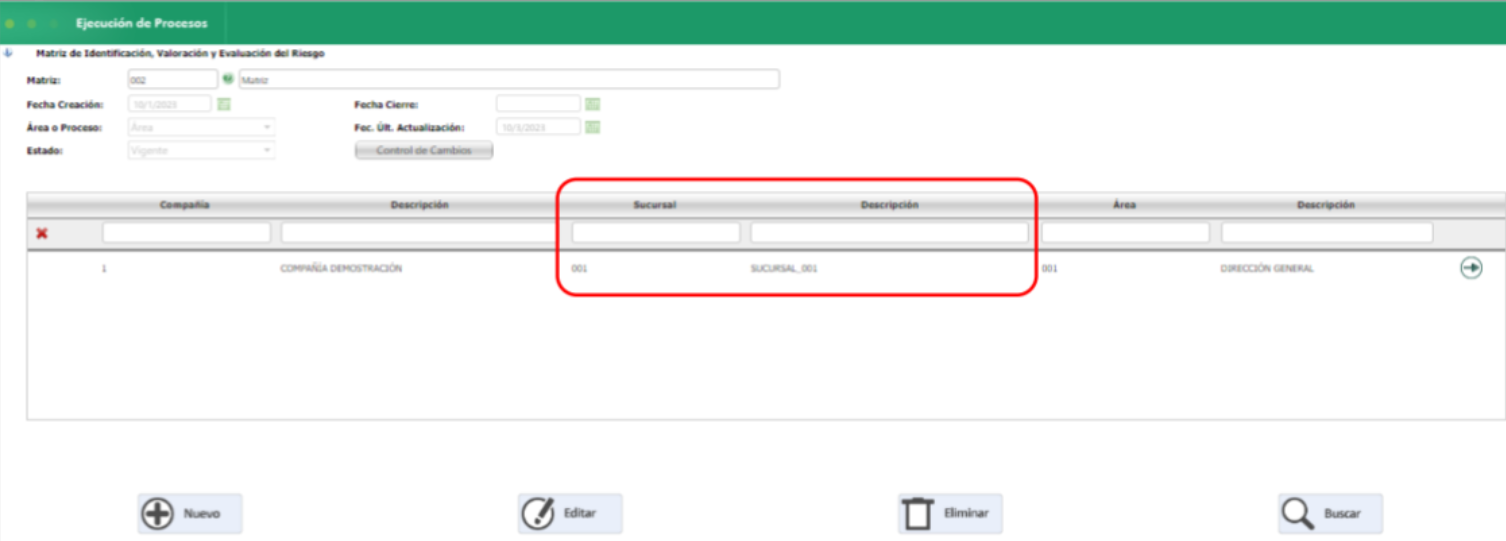This screenshot has width=1506, height=541.
Task: Click the Nuevo button
Action: [x=190, y=513]
